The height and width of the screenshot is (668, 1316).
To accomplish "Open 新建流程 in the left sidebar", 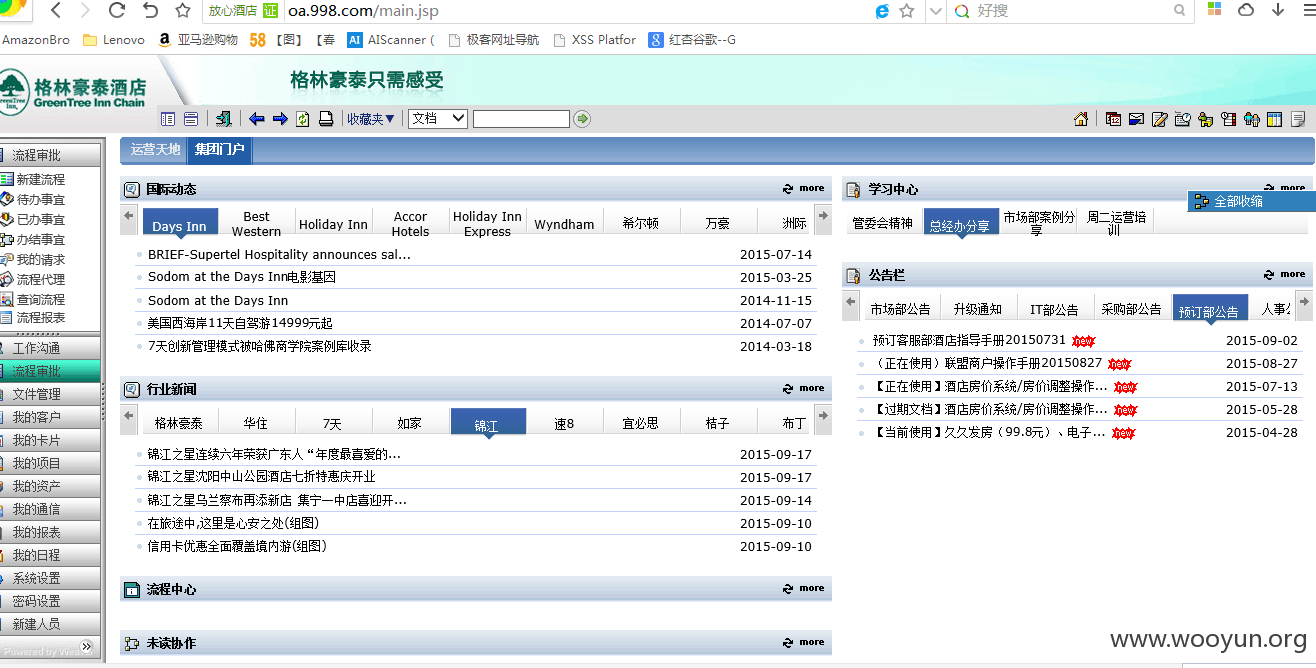I will pos(41,179).
